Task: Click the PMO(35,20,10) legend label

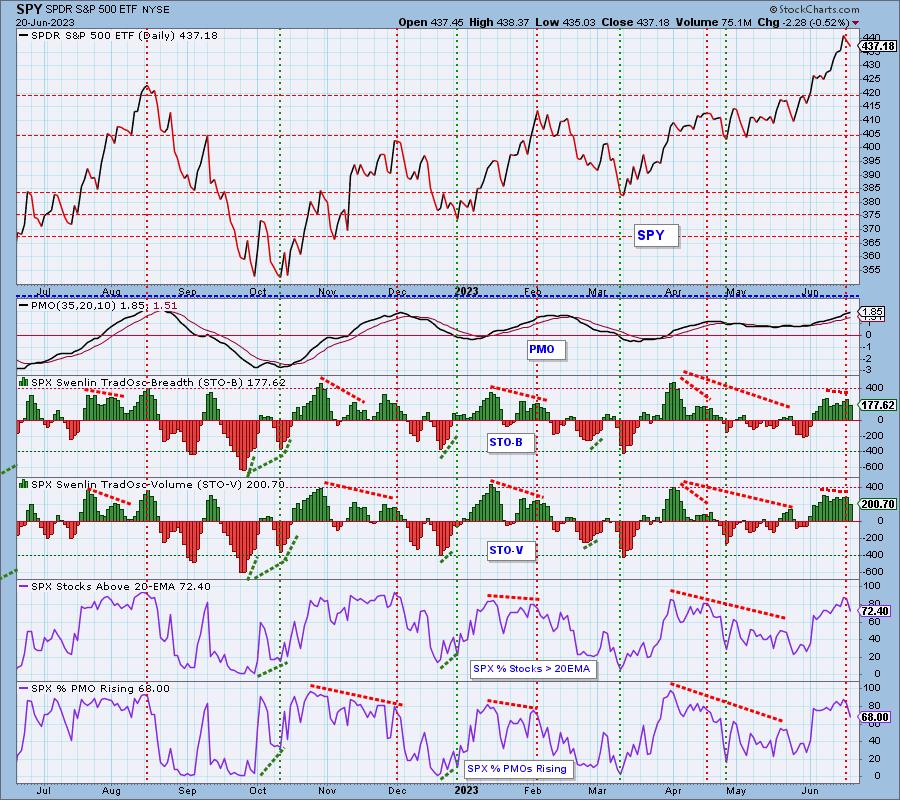Action: click(x=99, y=305)
